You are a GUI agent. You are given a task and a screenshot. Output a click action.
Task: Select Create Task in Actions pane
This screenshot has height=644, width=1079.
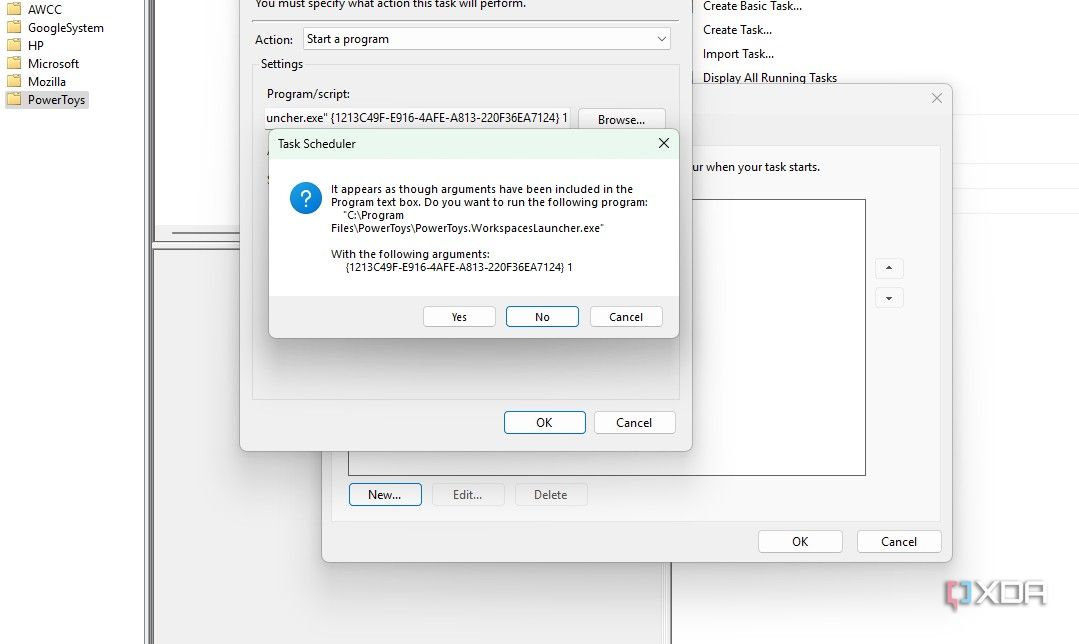point(737,30)
